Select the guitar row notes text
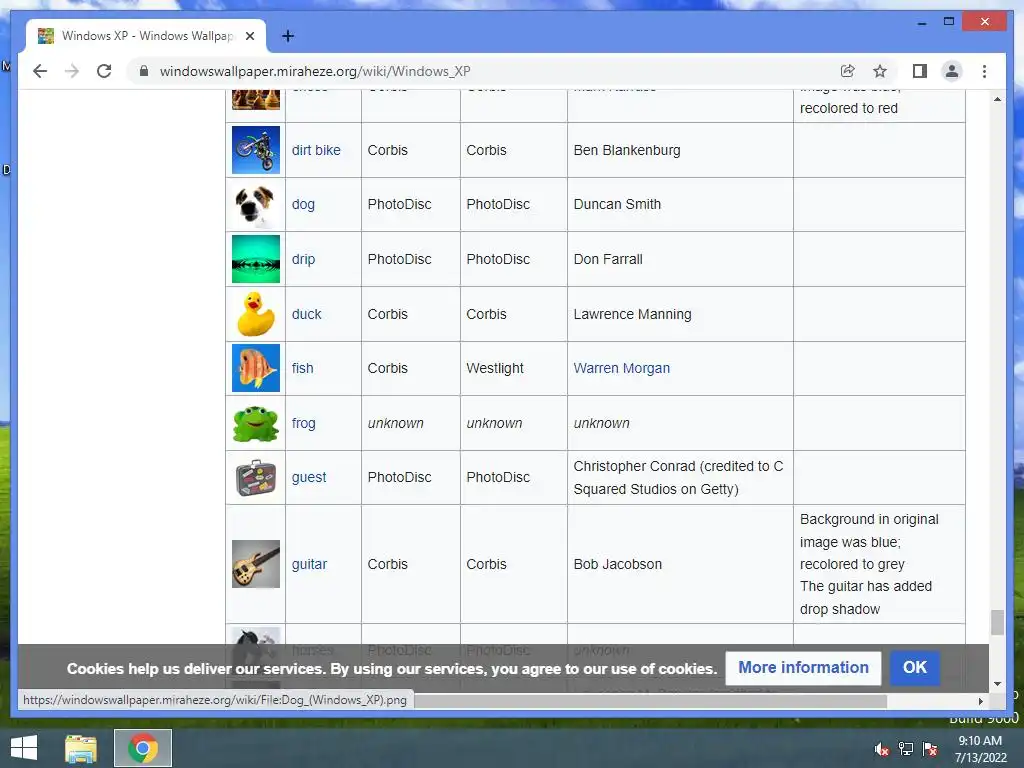The width and height of the screenshot is (1024, 768). 869,564
